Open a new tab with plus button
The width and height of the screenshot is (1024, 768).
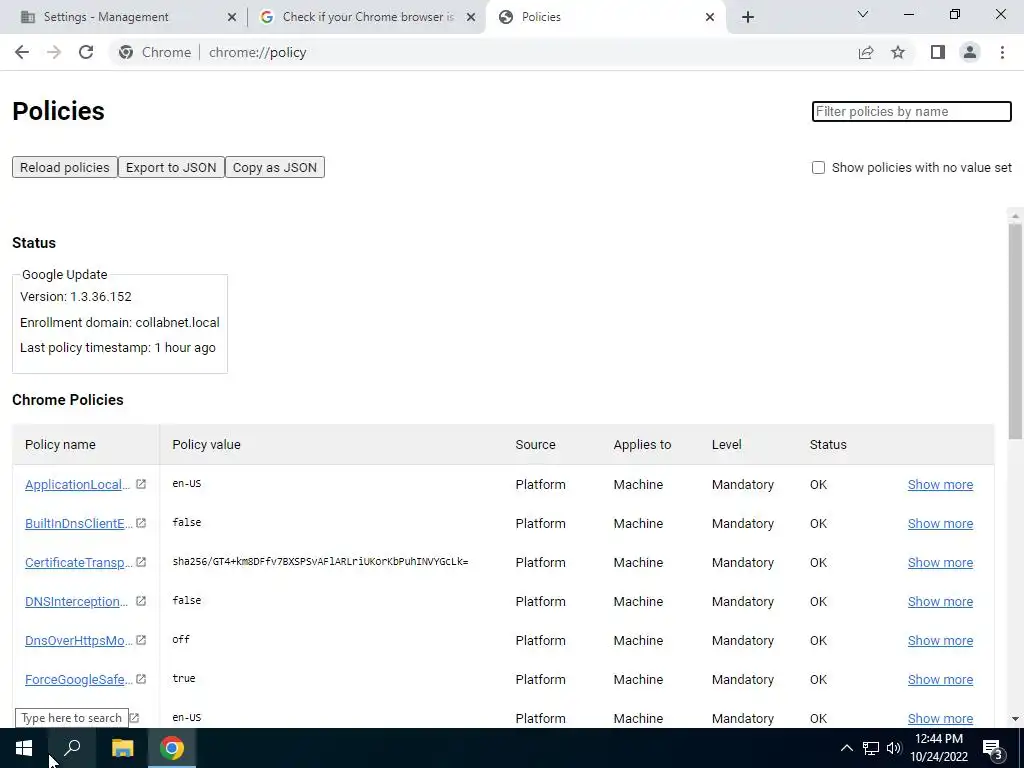coord(748,17)
